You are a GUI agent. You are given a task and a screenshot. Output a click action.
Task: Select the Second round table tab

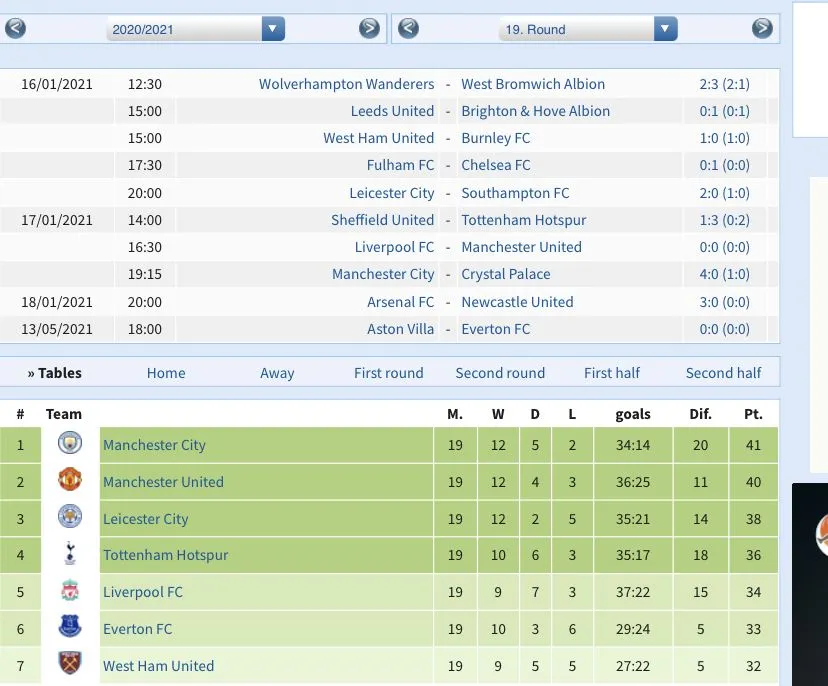pyautogui.click(x=500, y=373)
